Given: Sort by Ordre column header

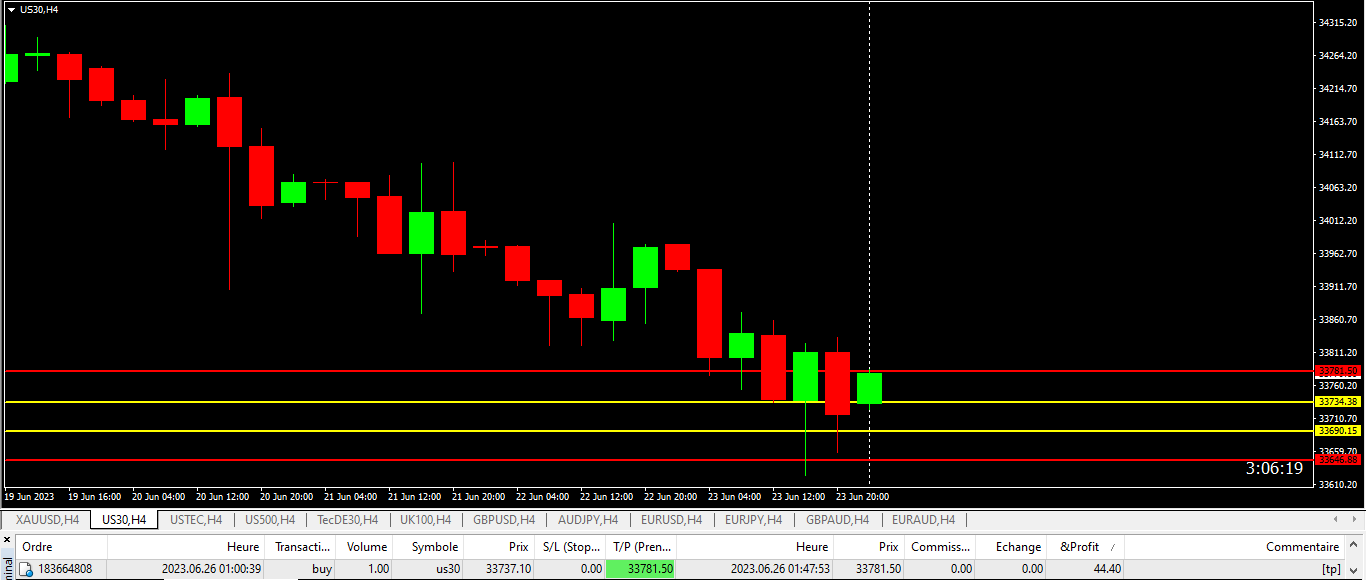Looking at the screenshot, I should click(x=38, y=547).
